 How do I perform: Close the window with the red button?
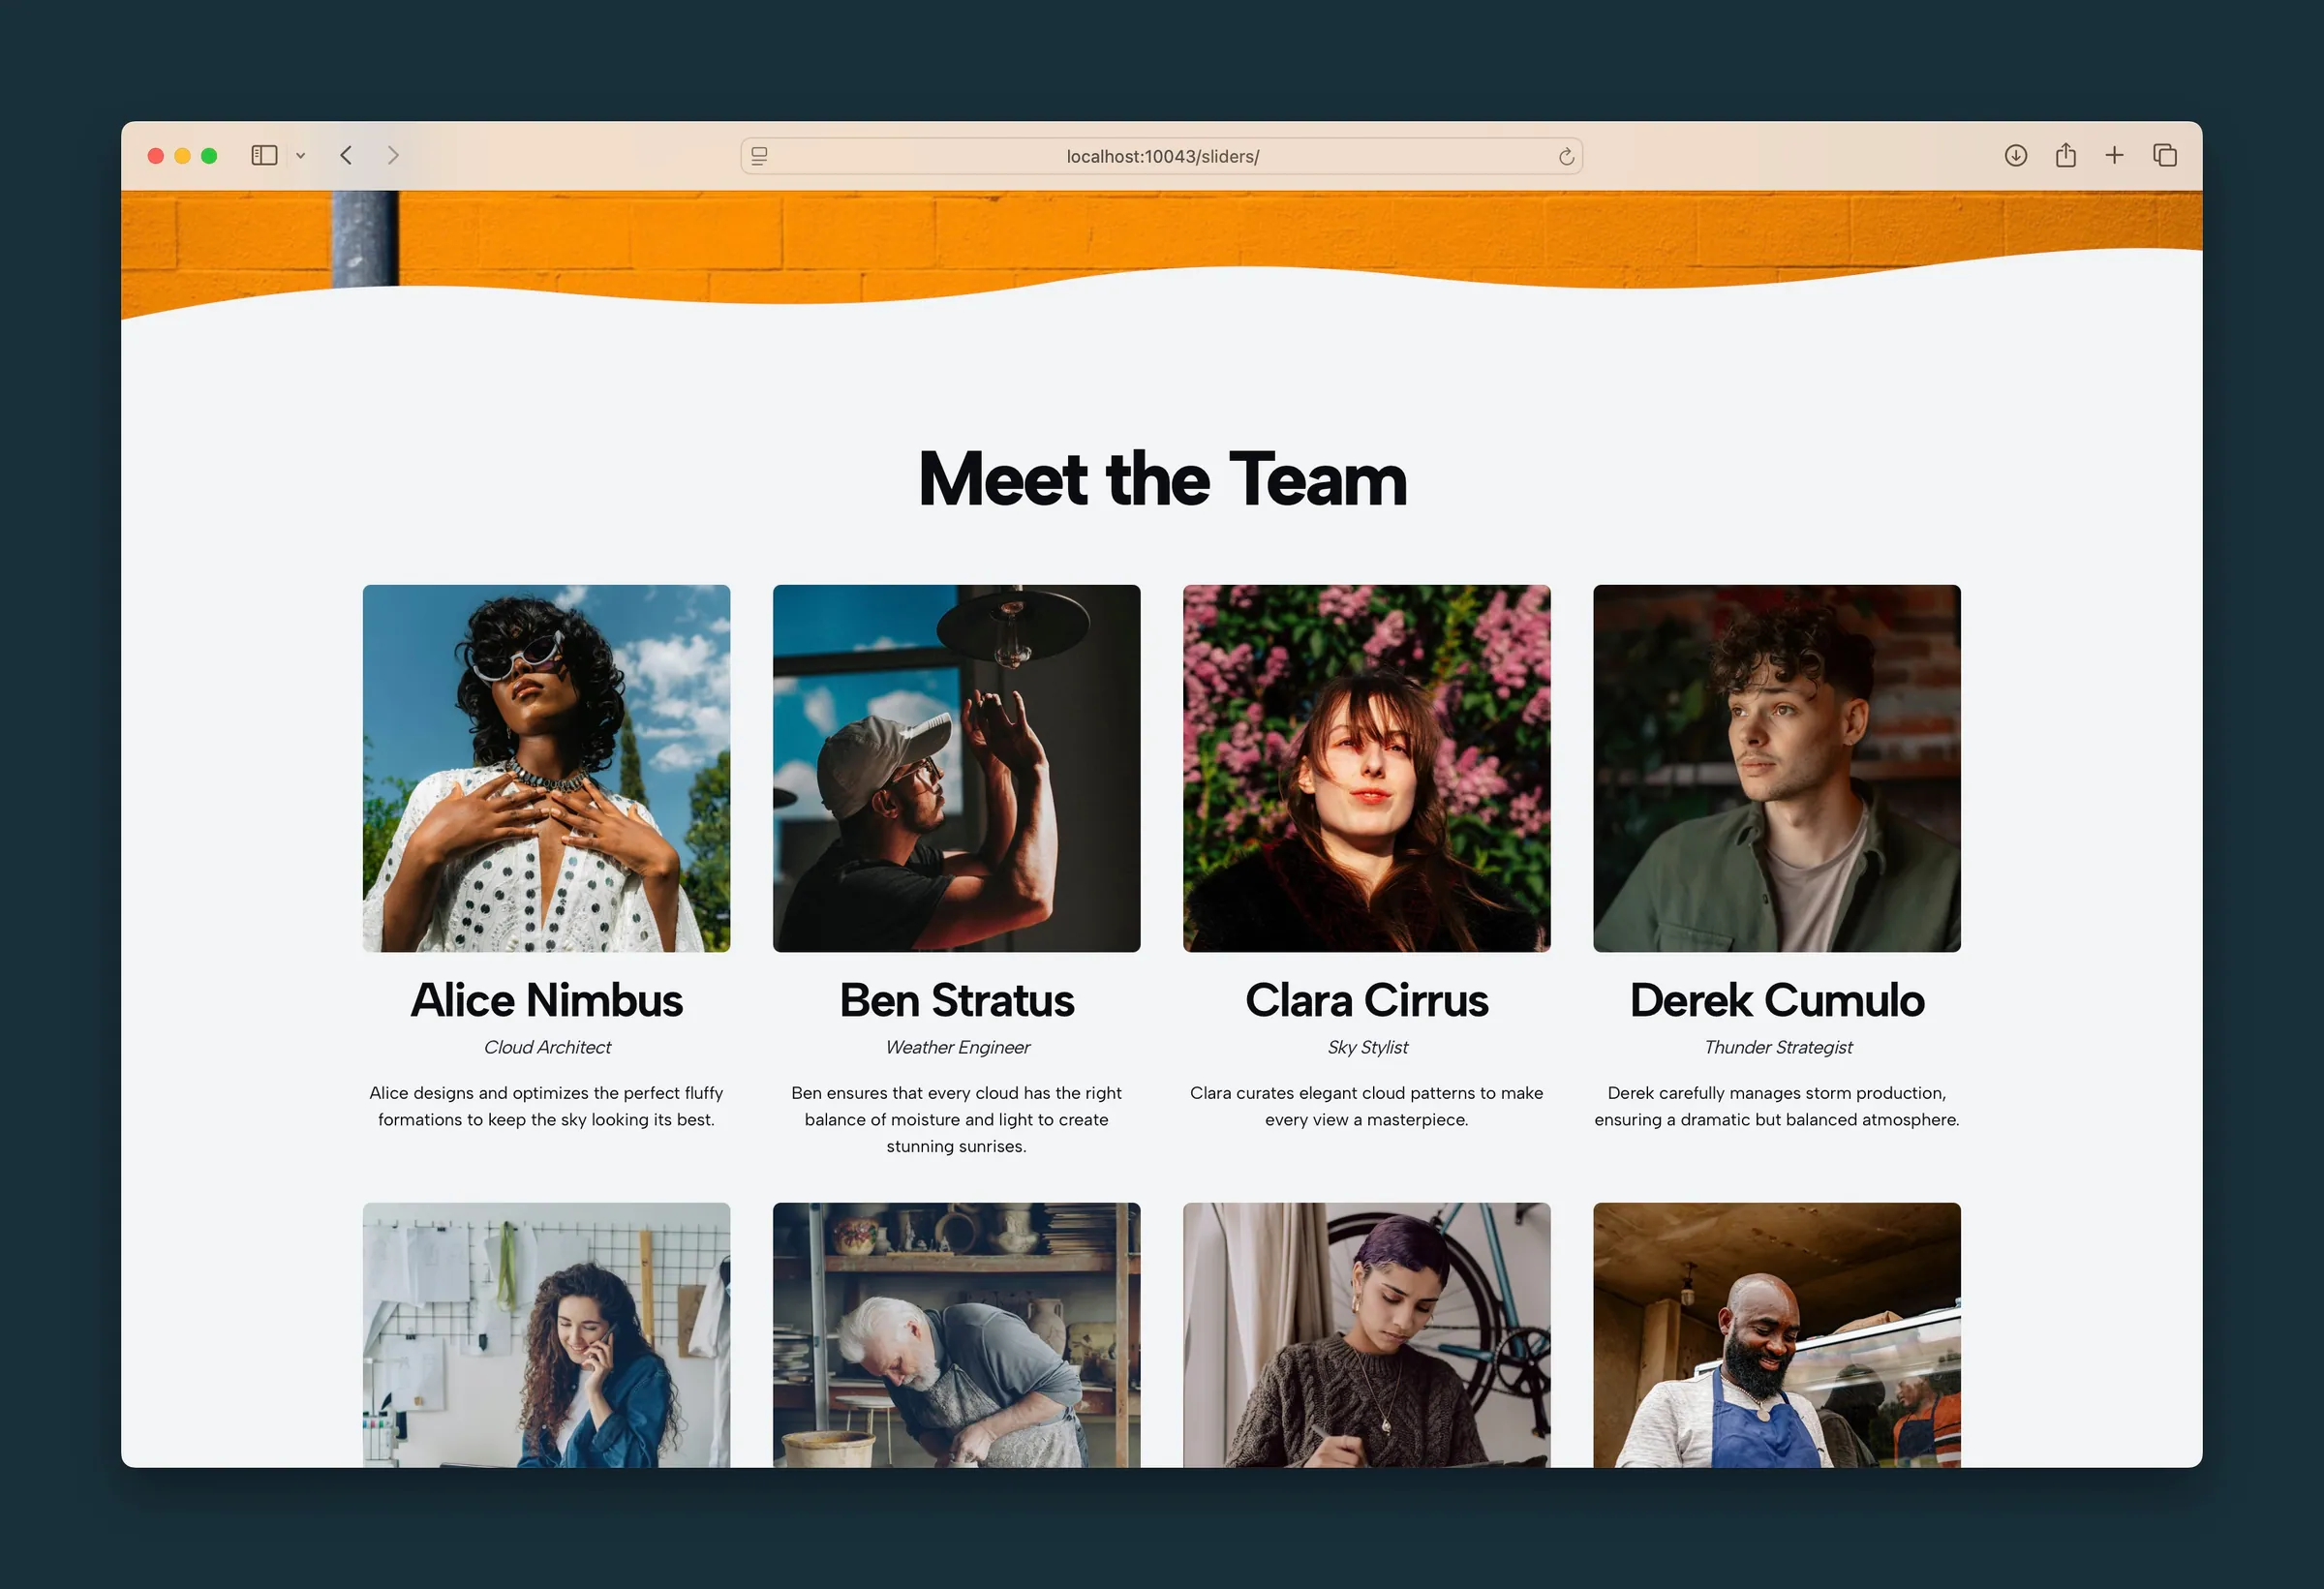[x=156, y=155]
